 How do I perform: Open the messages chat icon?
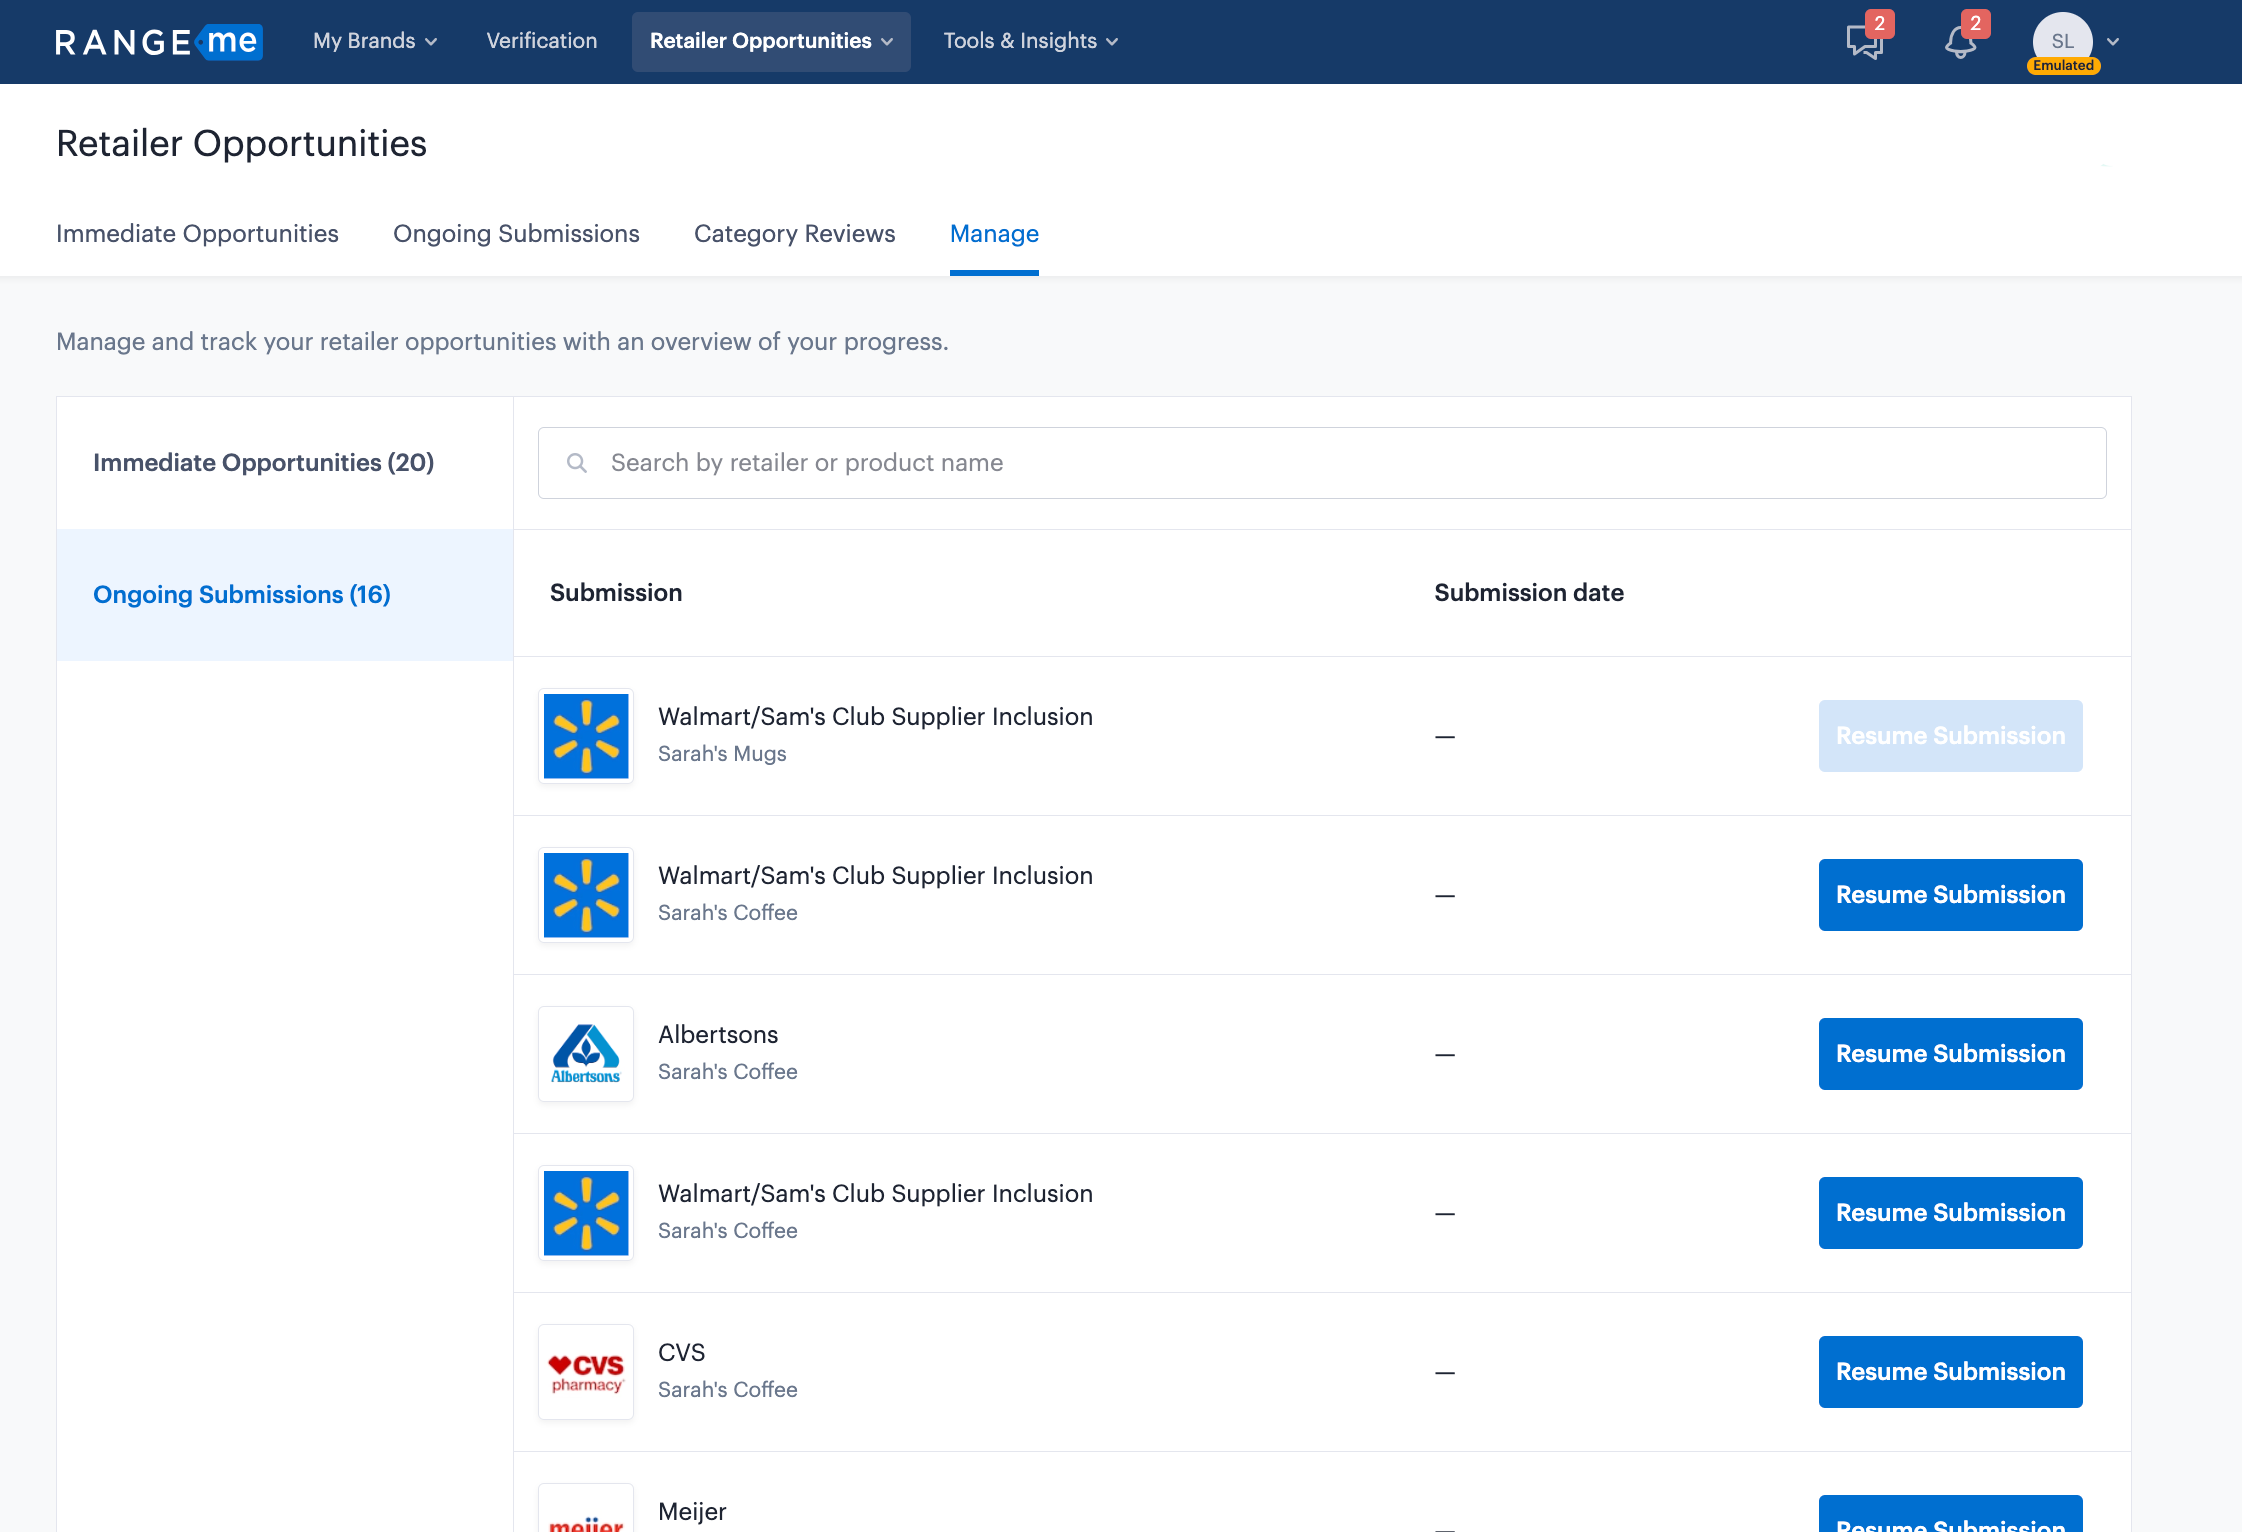pos(1864,42)
